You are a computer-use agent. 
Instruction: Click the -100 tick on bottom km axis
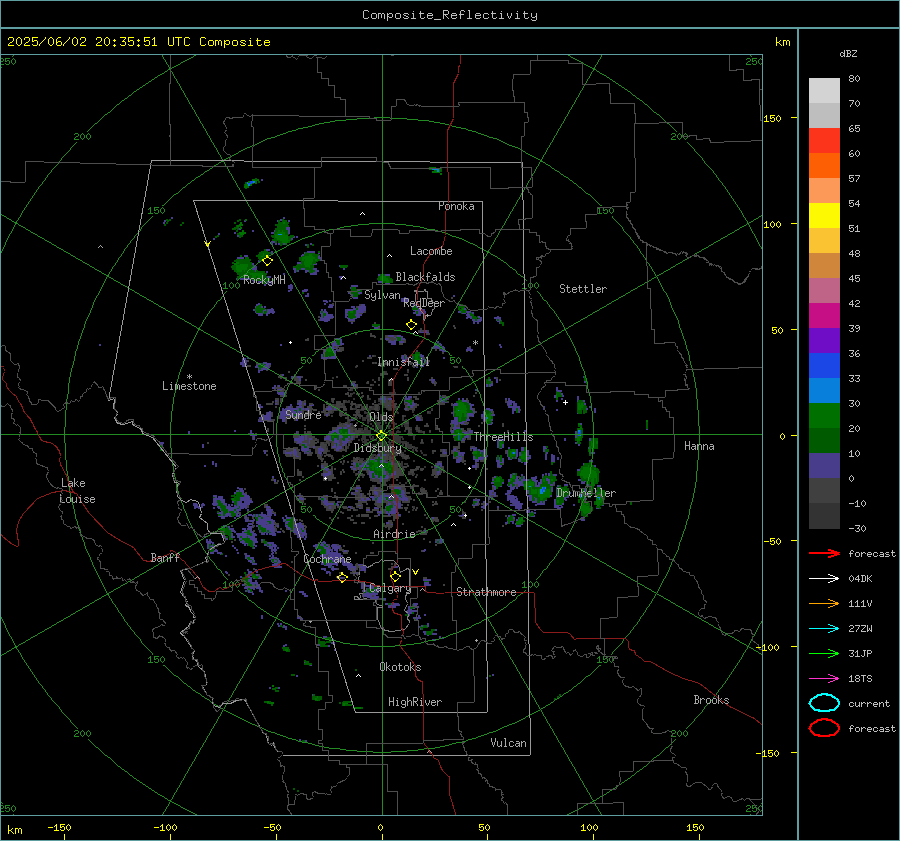165,827
